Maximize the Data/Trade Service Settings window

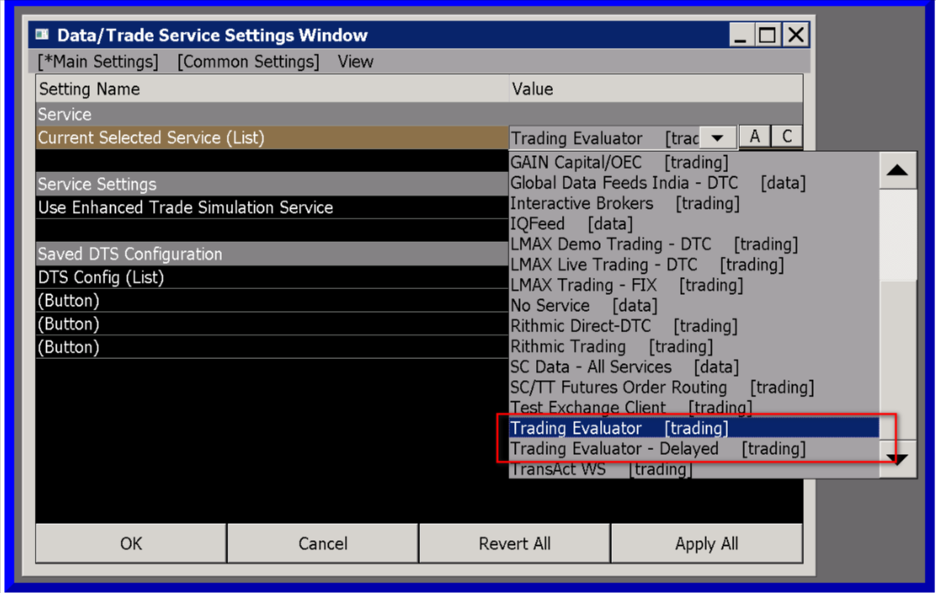(767, 35)
